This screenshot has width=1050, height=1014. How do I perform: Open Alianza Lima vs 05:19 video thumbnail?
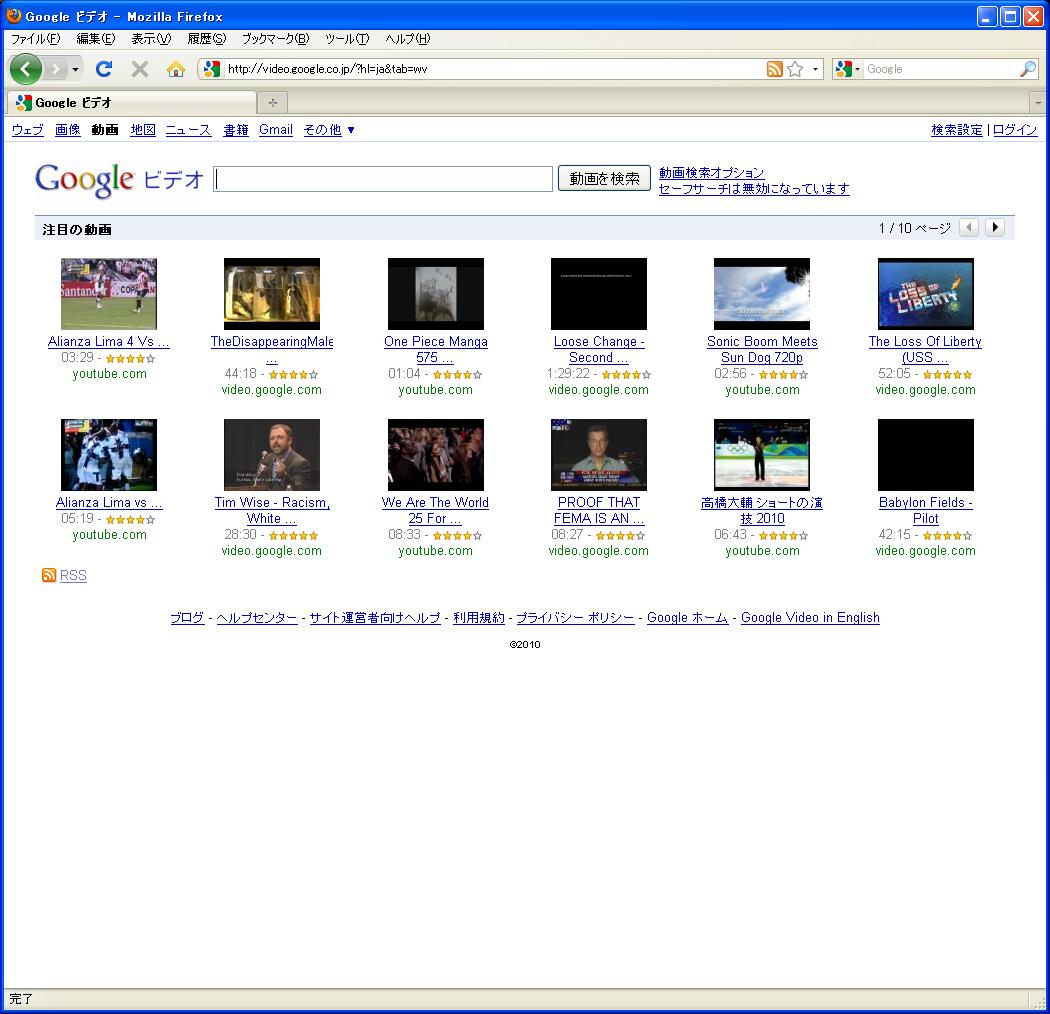pos(108,455)
